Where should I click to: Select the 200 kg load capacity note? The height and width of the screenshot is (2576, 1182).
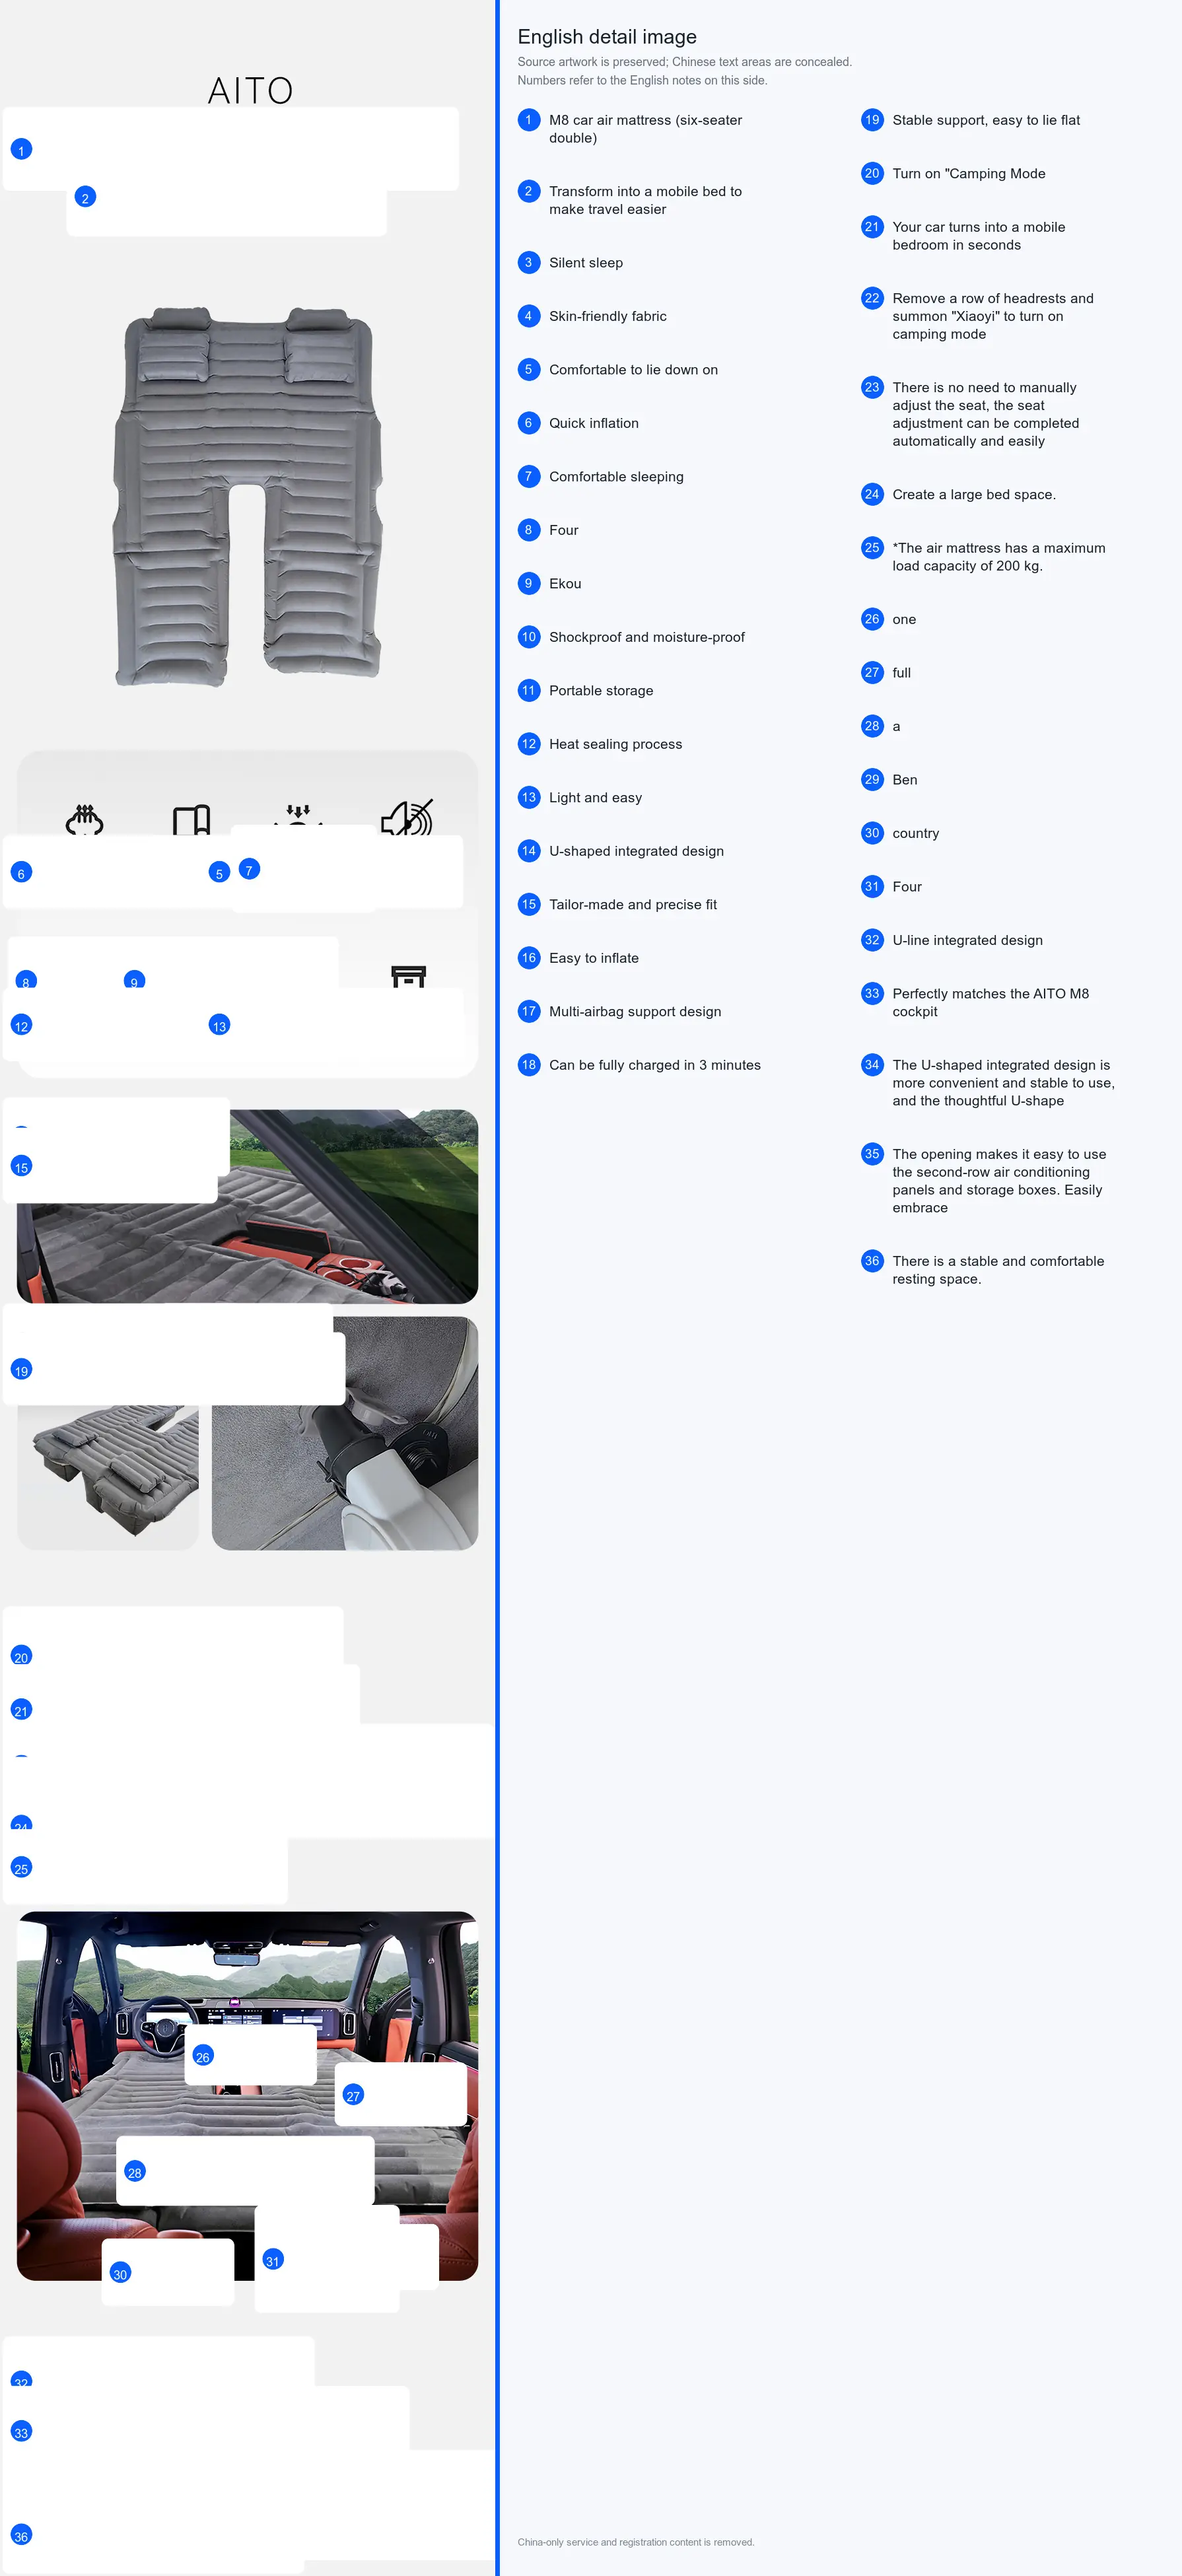point(999,557)
